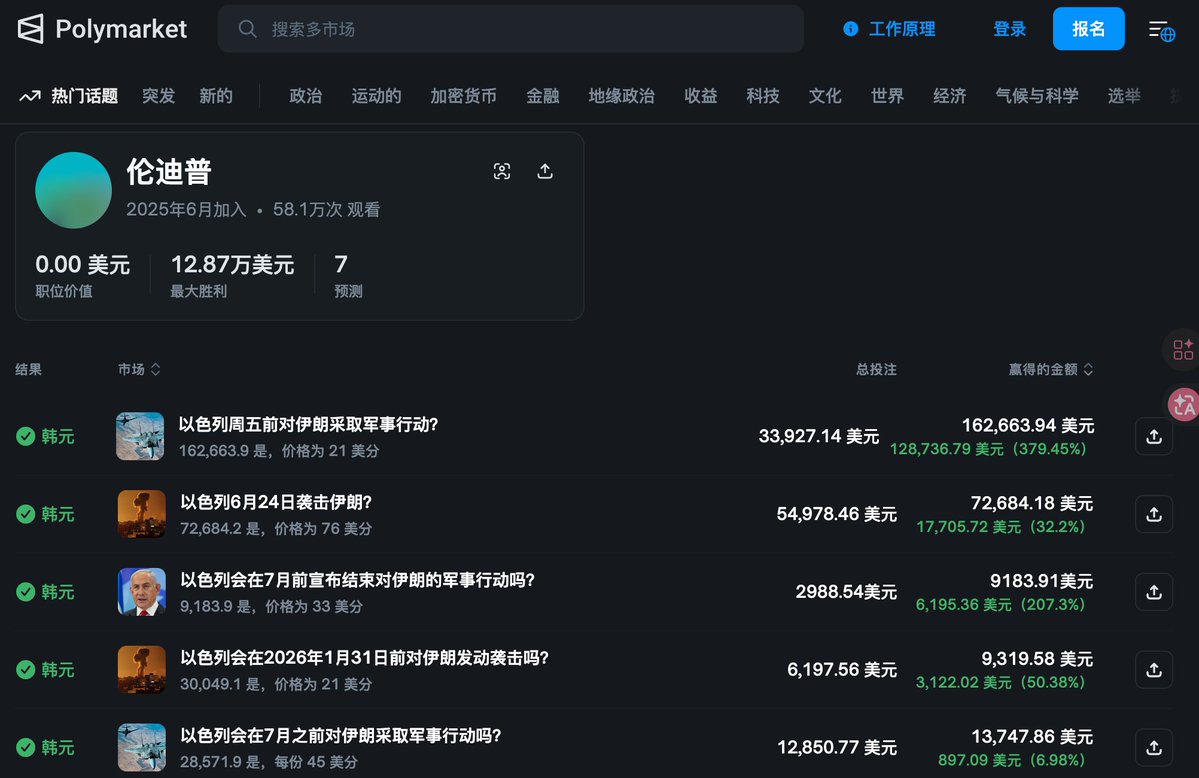Share the 7月之前对伊朗采取军事行动 result
The height and width of the screenshot is (778, 1199).
click(1154, 747)
